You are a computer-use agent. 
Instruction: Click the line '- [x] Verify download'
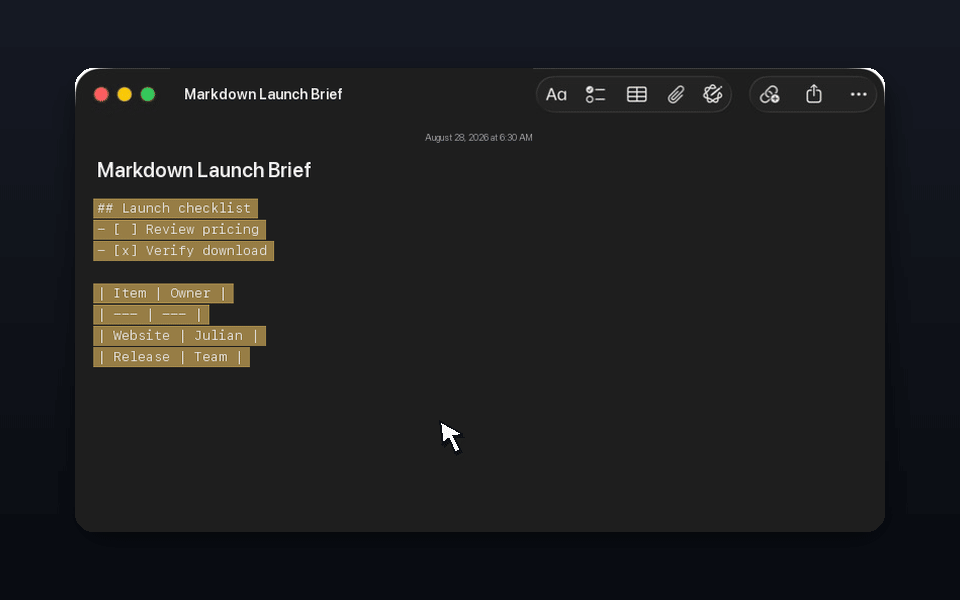(183, 250)
